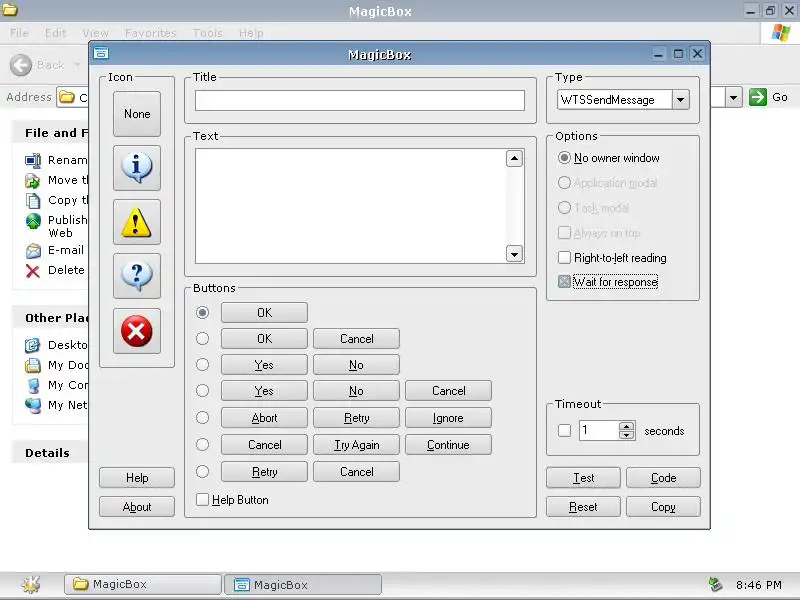The width and height of the screenshot is (800, 600).
Task: Switch to MagicBox folder taskbar button
Action: (143, 584)
